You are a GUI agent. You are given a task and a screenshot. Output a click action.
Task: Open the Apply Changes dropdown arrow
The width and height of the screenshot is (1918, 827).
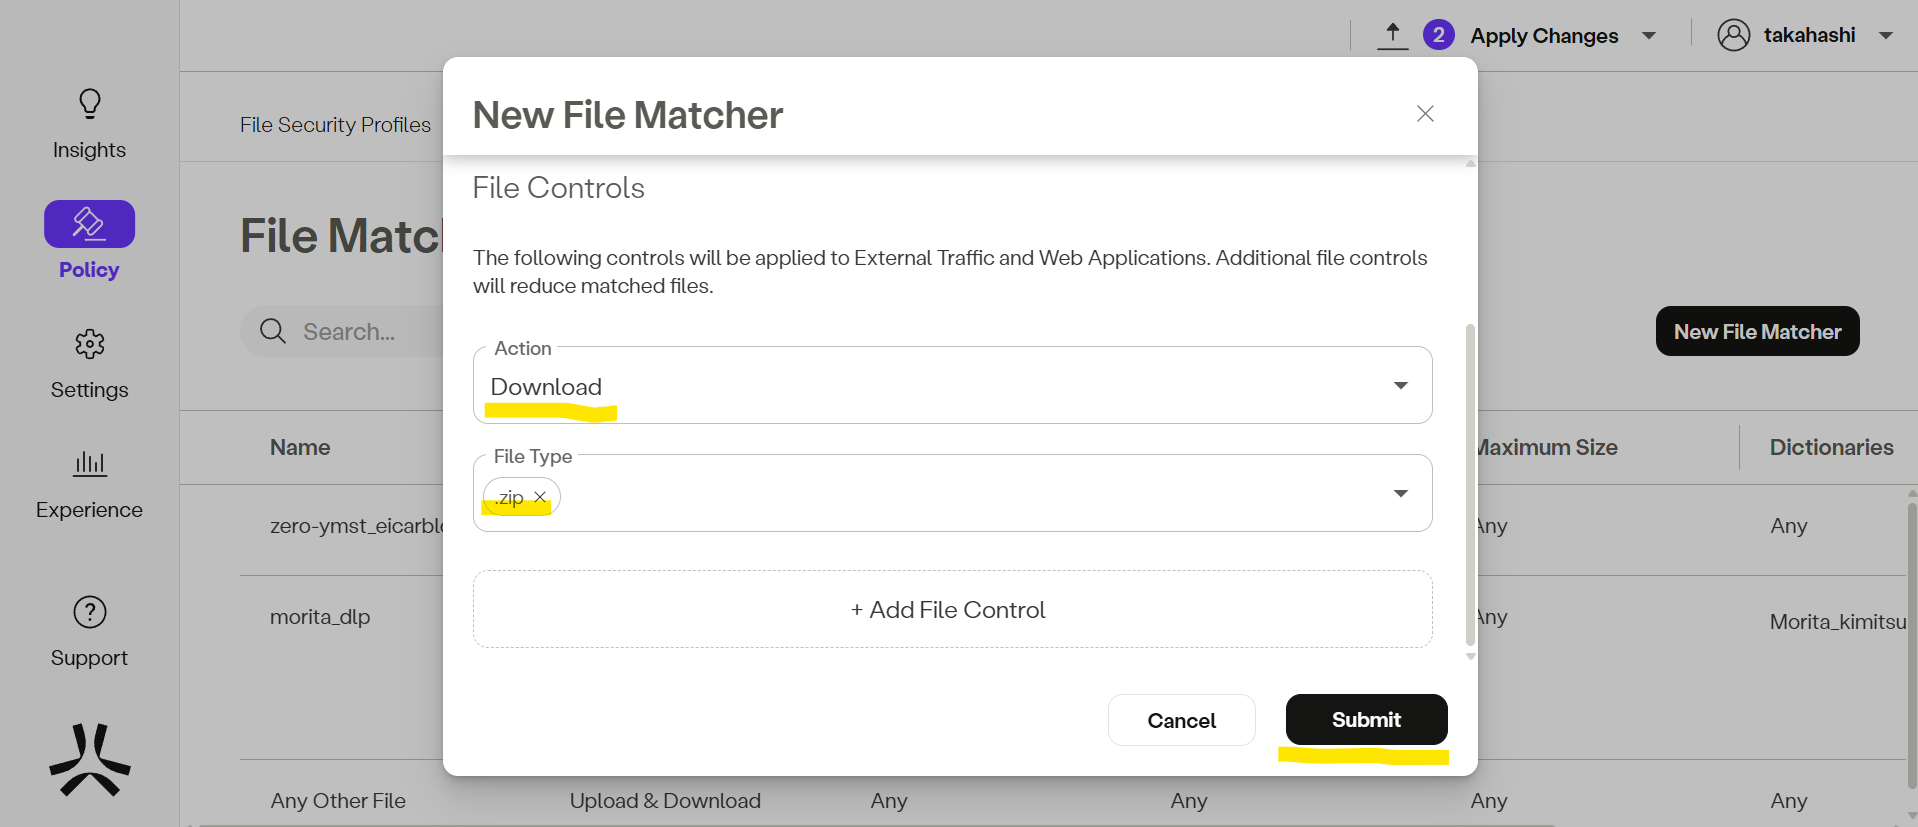[x=1649, y=36]
